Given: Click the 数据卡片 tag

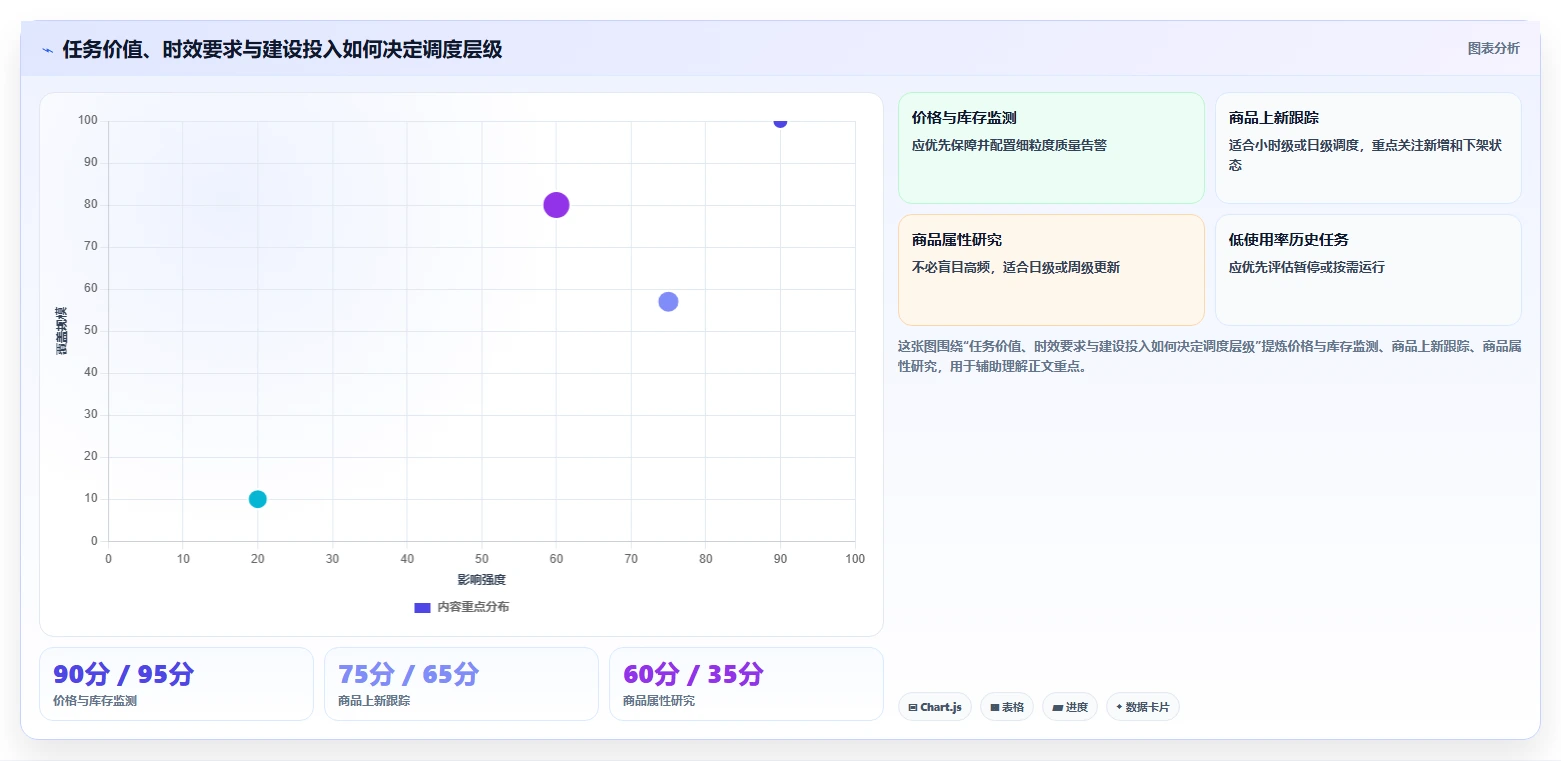Looking at the screenshot, I should tap(1143, 707).
